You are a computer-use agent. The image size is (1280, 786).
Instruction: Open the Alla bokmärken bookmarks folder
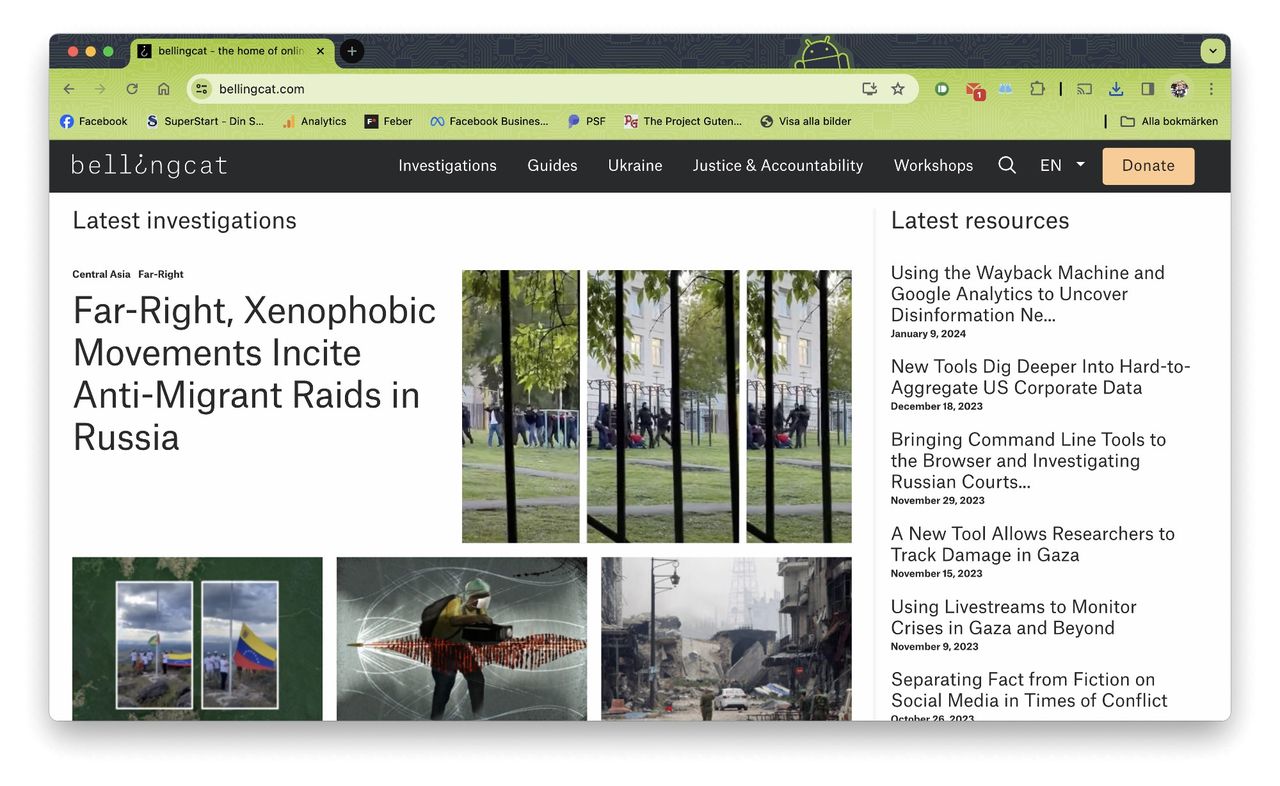[1168, 121]
